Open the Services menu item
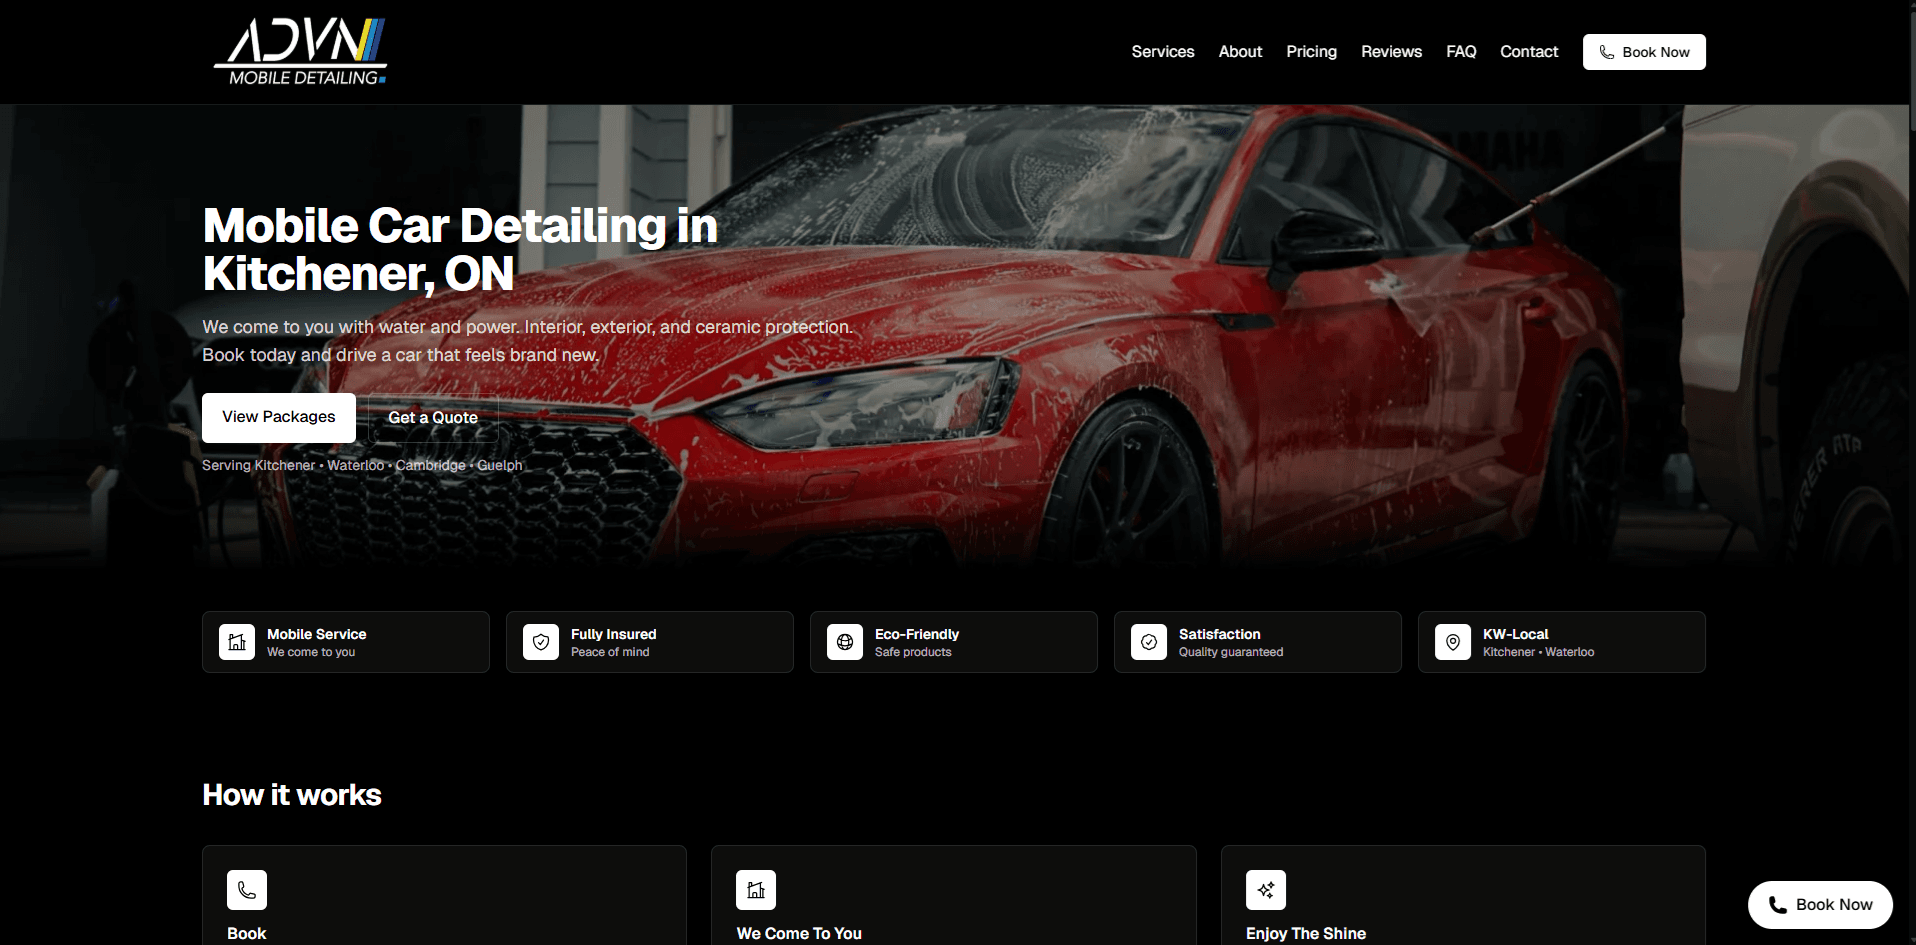Screen dimensions: 1916x945 click(1162, 51)
